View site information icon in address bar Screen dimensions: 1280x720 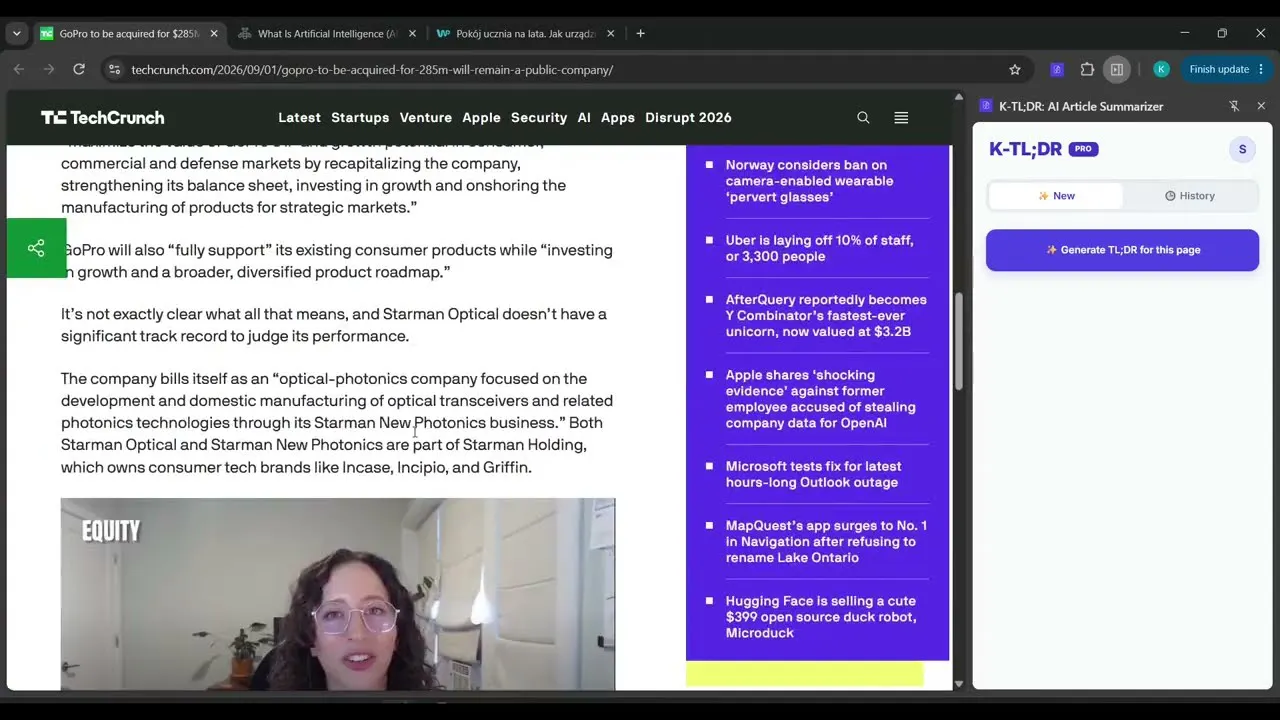(114, 69)
